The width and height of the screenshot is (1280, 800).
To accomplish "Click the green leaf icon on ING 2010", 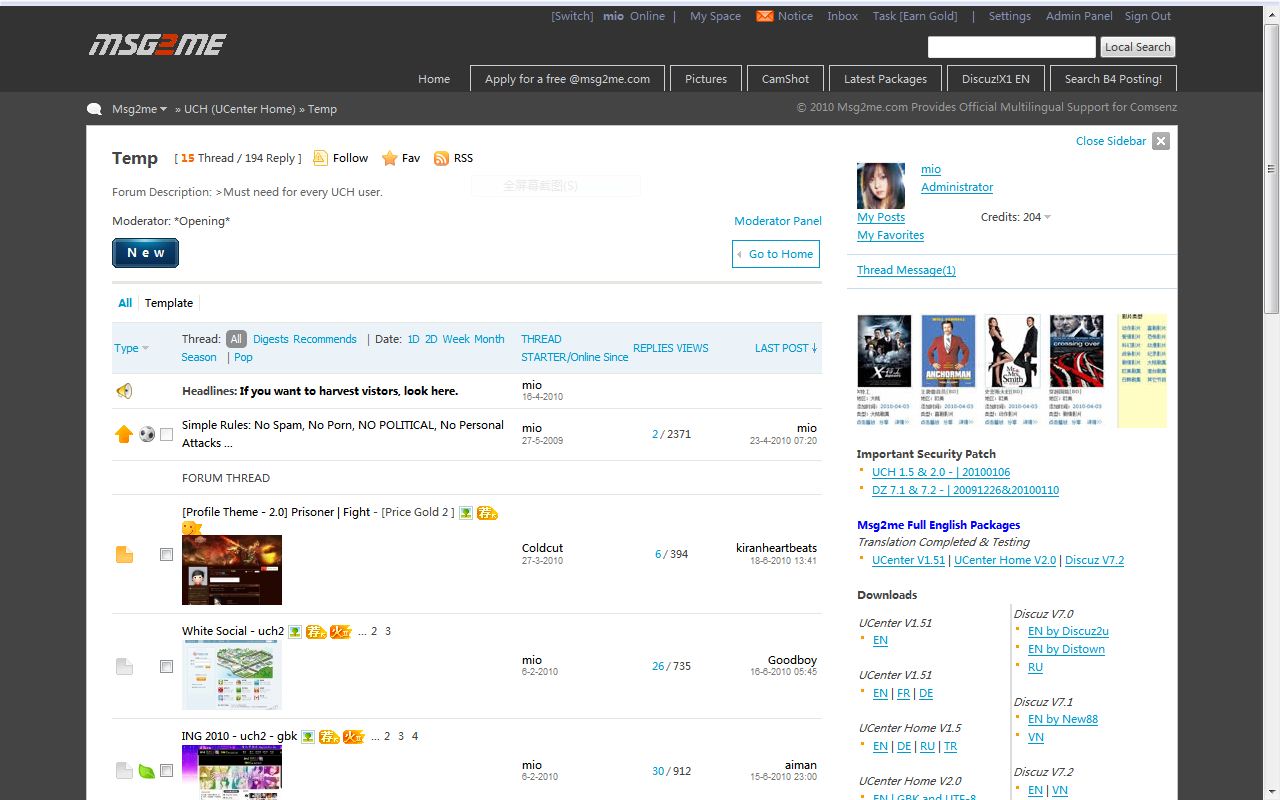I will (x=146, y=771).
